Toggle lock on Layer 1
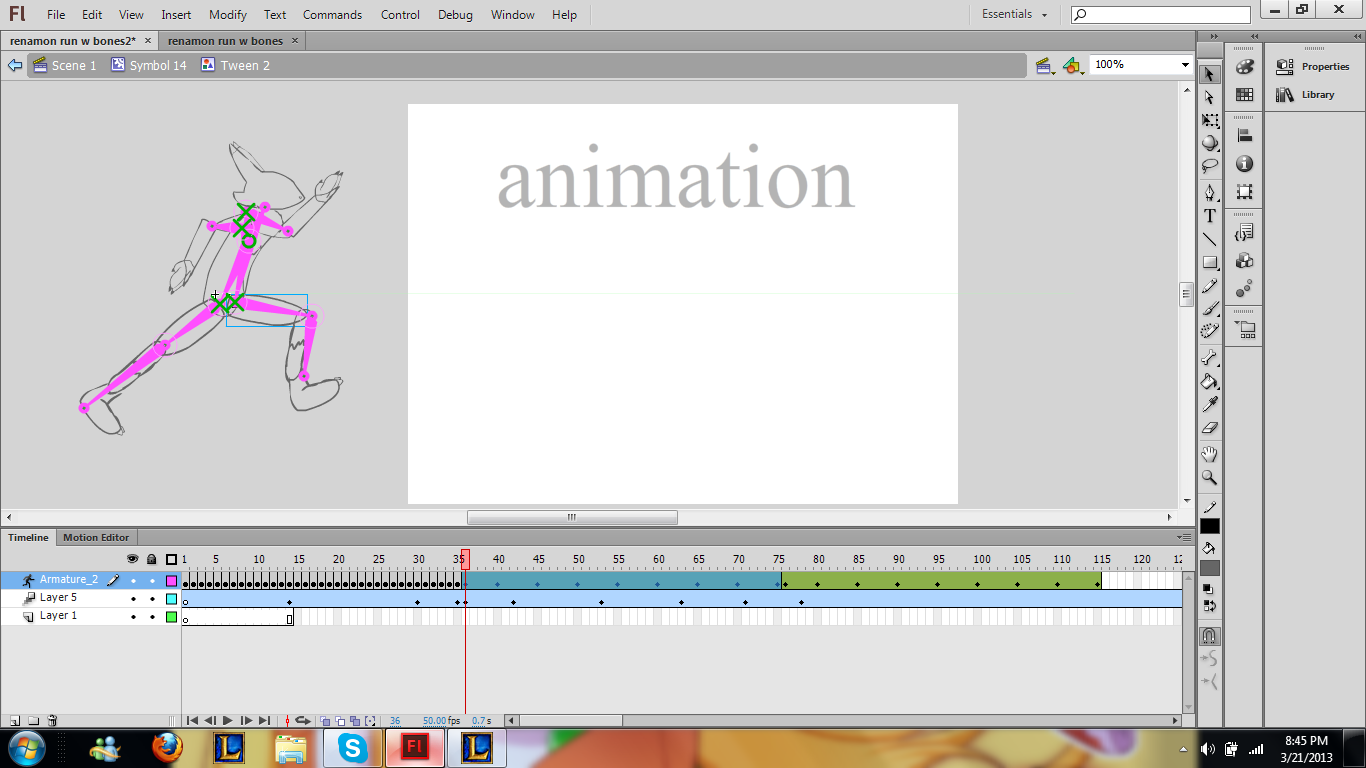1366x768 pixels. (152, 616)
